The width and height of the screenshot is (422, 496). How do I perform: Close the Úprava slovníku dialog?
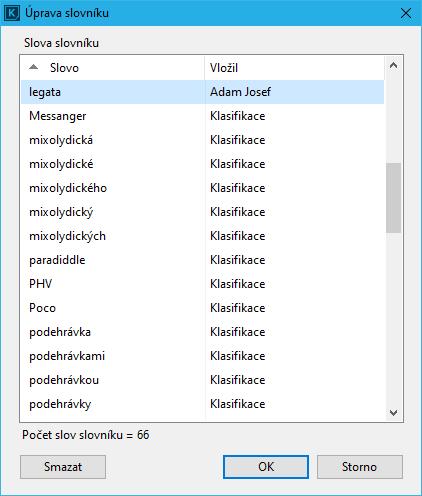click(406, 13)
